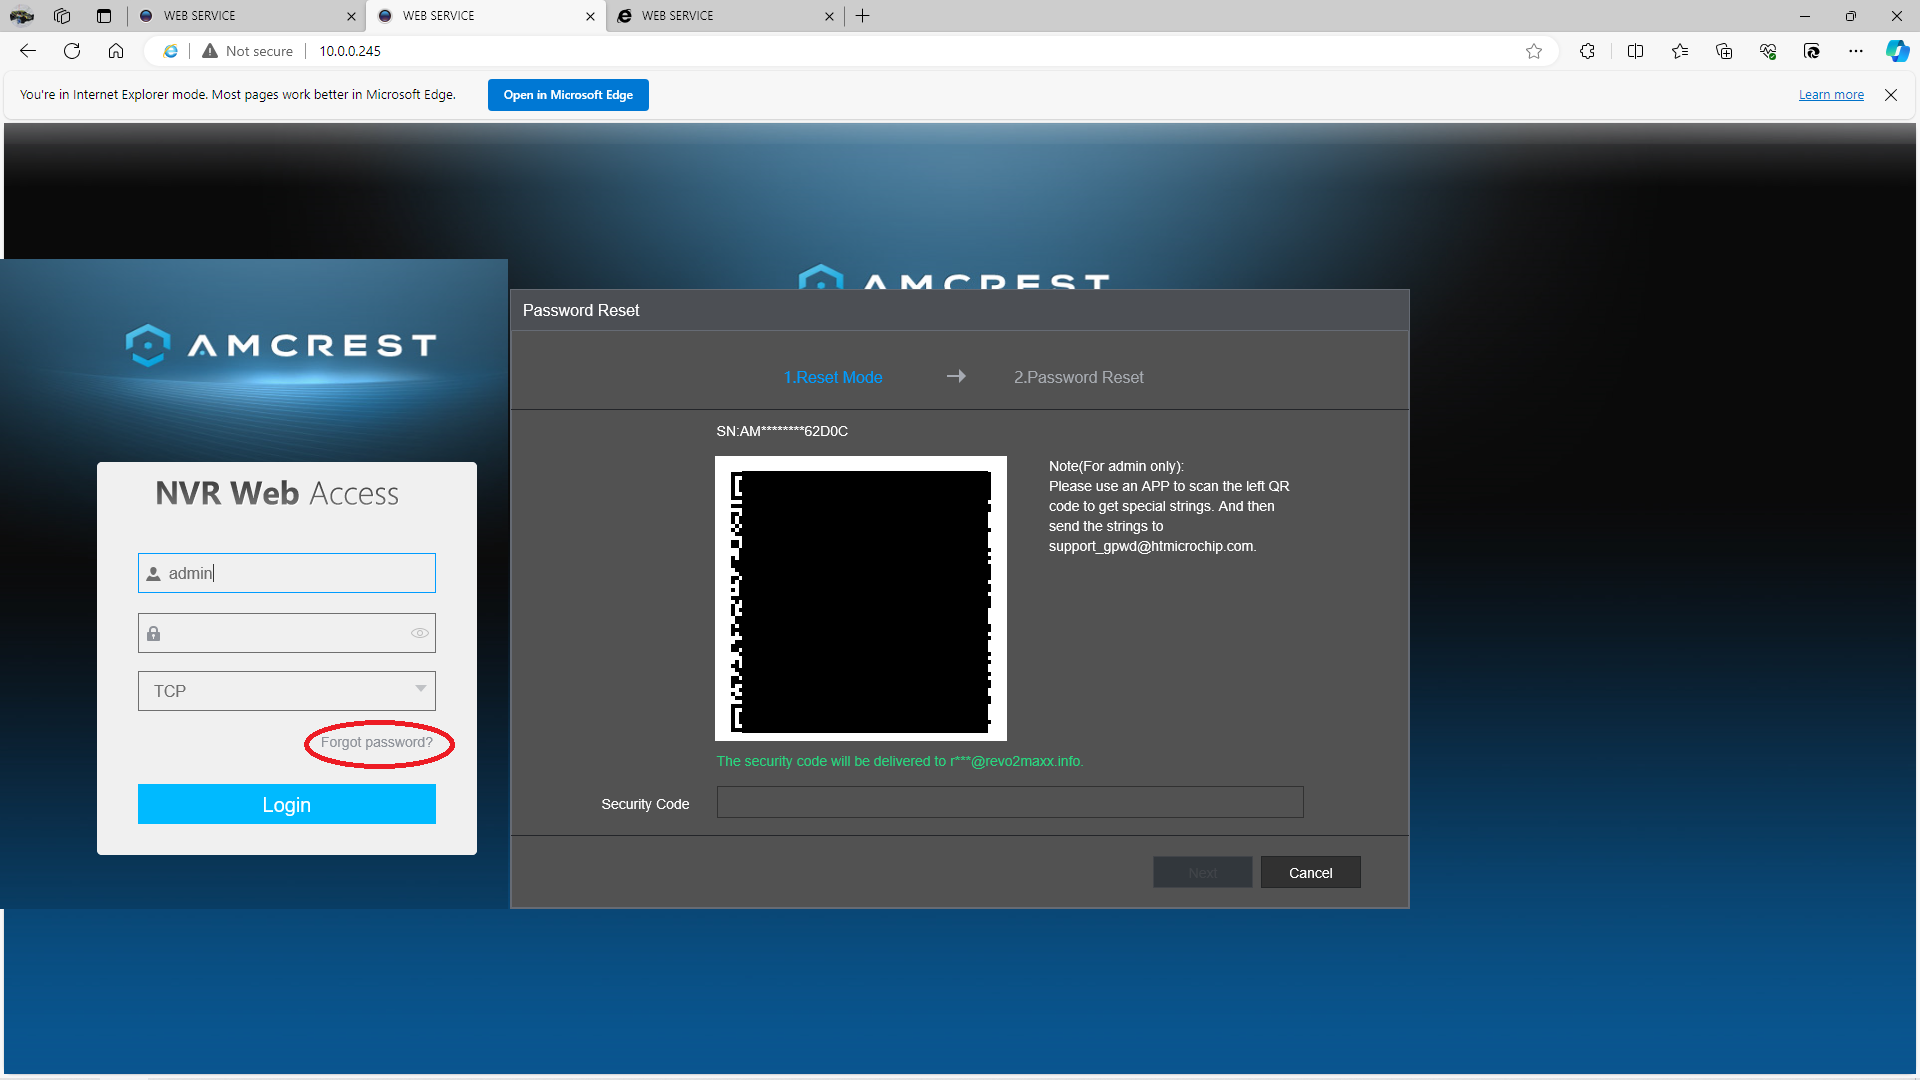Open the browser home page

tap(116, 51)
